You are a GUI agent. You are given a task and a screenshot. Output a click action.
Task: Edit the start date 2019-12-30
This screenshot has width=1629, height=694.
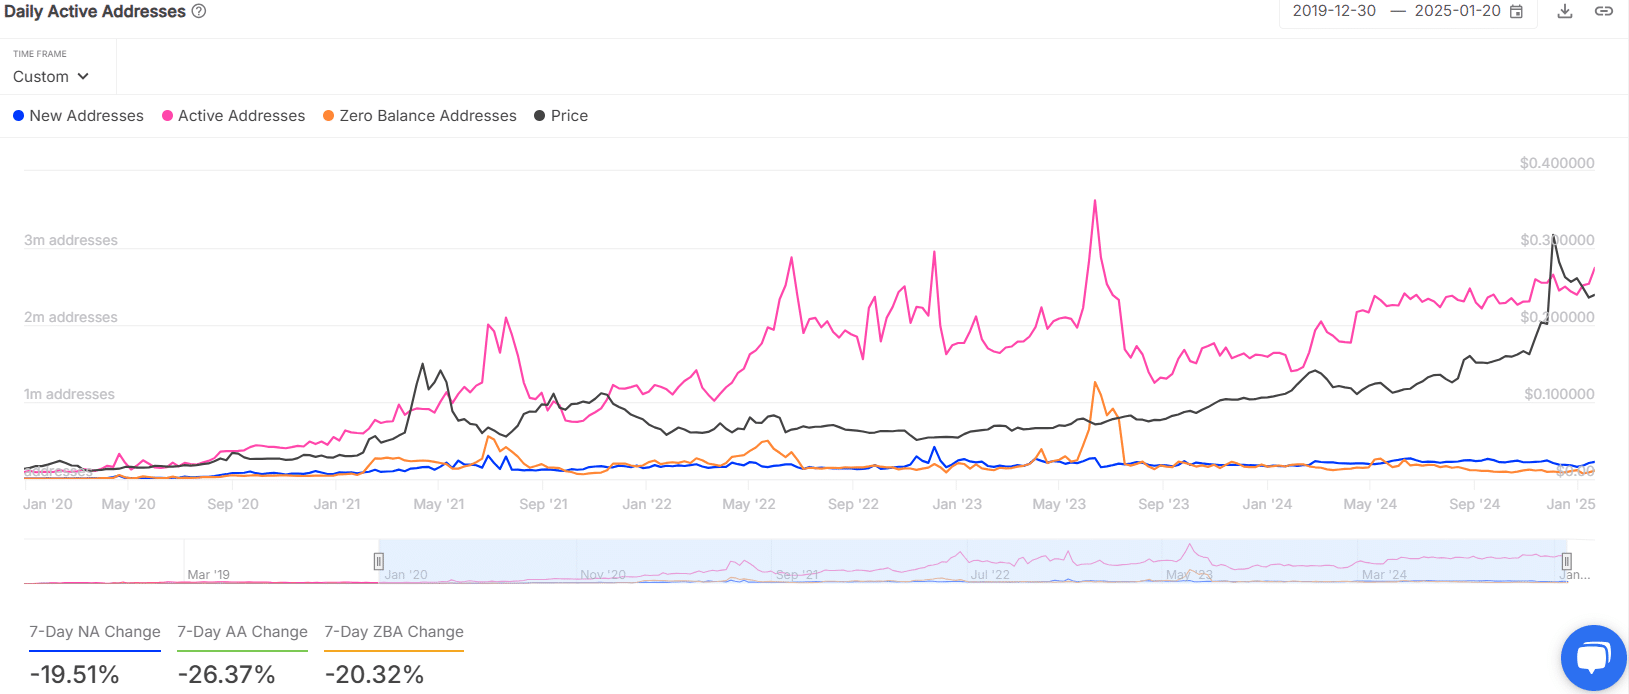[1334, 11]
